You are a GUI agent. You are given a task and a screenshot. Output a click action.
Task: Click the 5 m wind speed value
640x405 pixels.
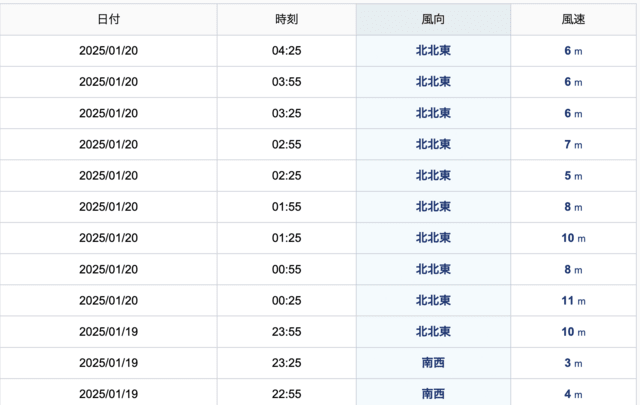click(573, 176)
